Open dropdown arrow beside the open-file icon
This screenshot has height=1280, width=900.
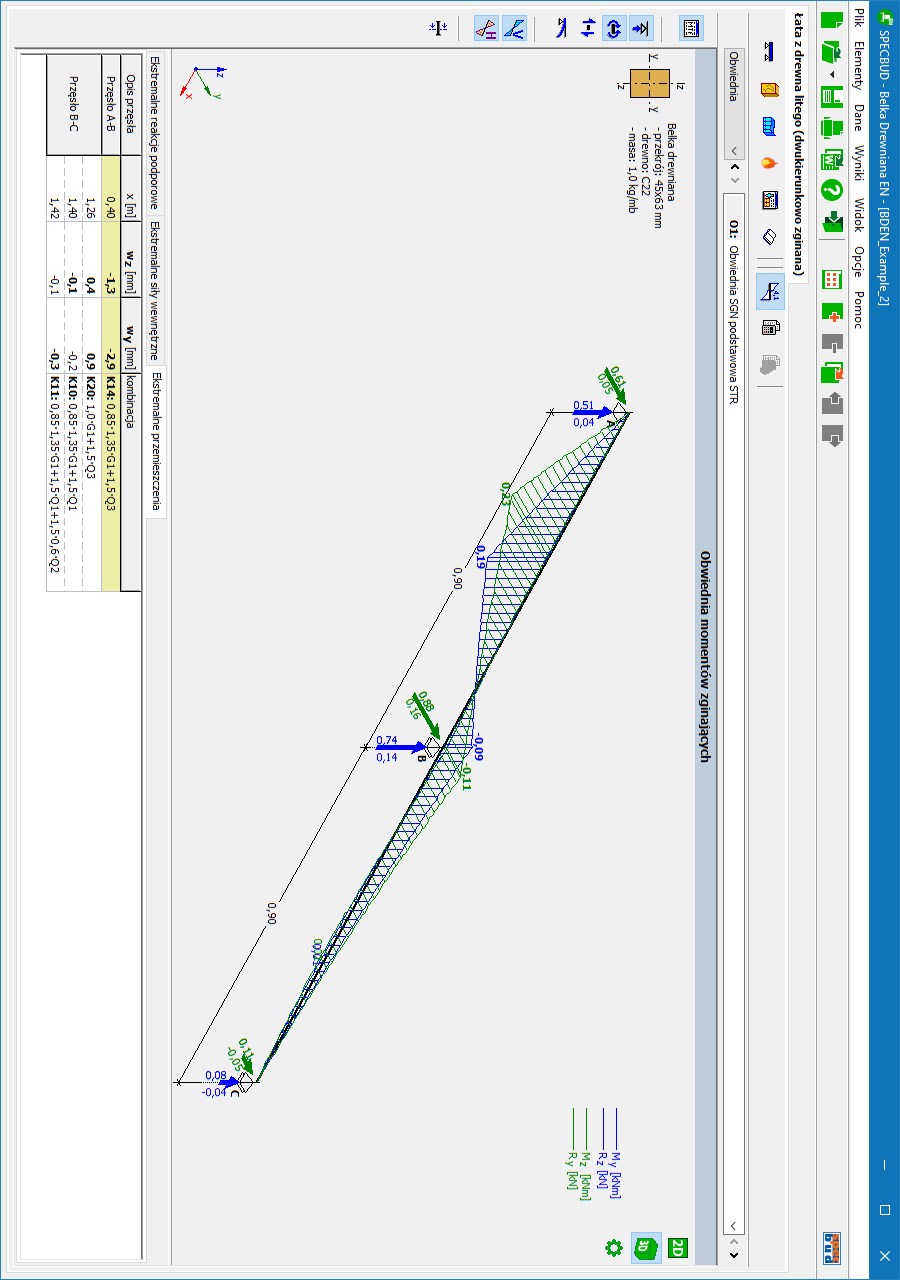tap(832, 74)
